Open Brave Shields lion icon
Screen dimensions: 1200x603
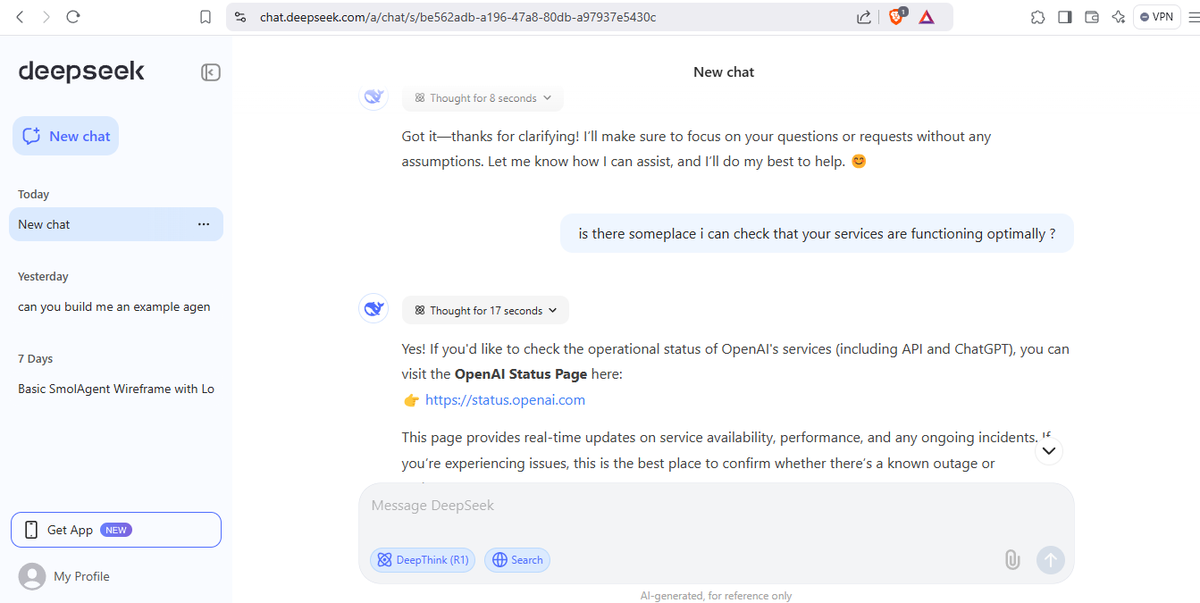[x=897, y=16]
